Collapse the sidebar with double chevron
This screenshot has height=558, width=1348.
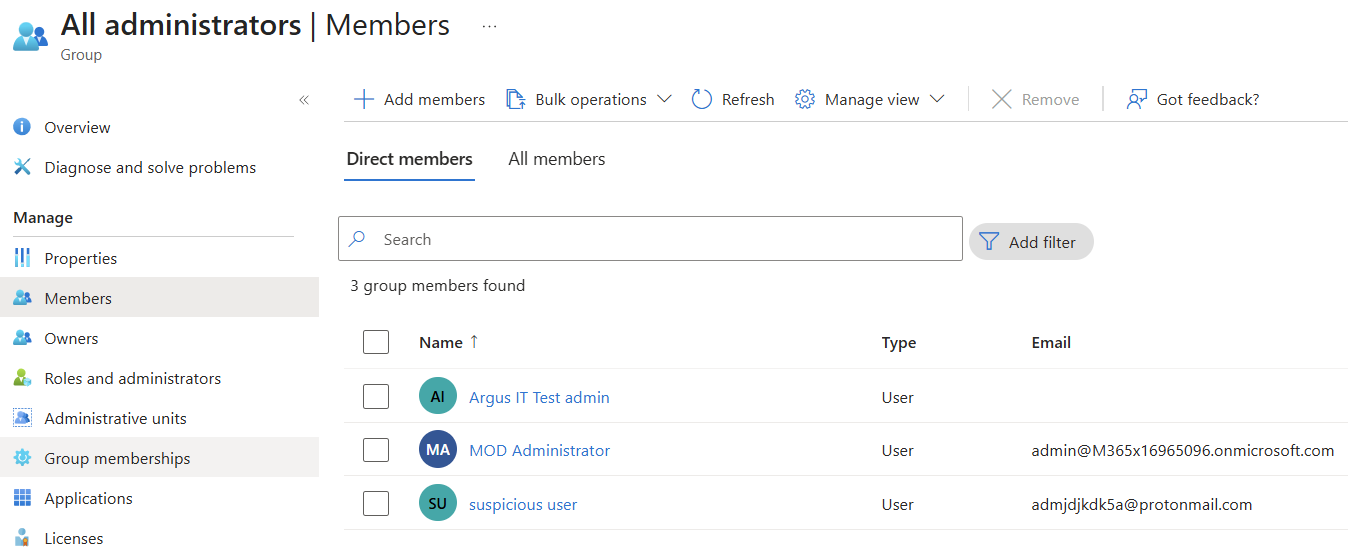304,99
